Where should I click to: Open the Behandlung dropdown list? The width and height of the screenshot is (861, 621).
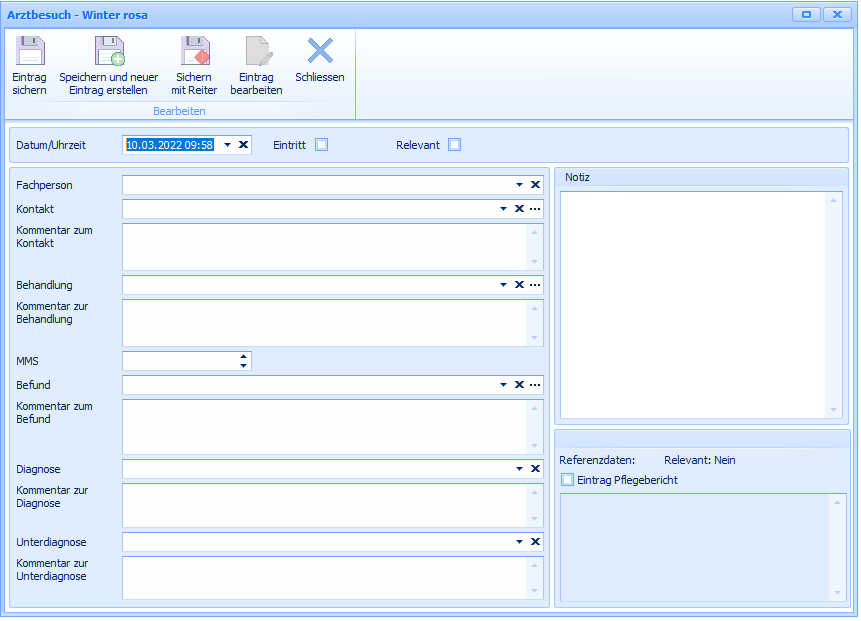pos(504,285)
